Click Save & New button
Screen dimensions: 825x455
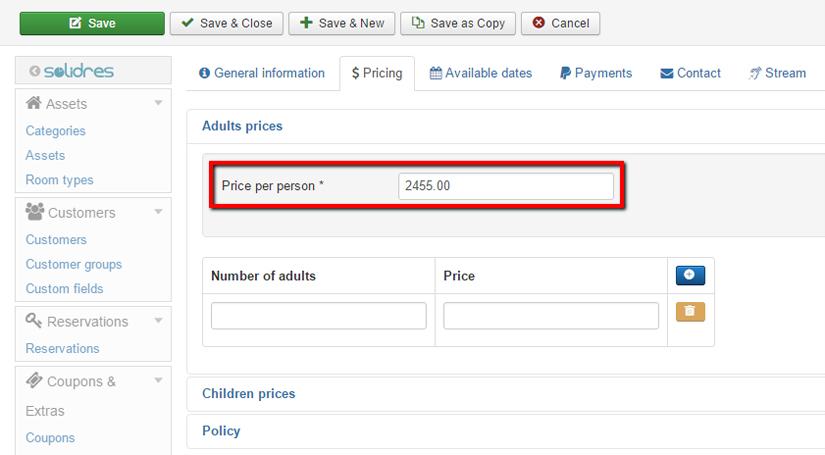point(341,23)
